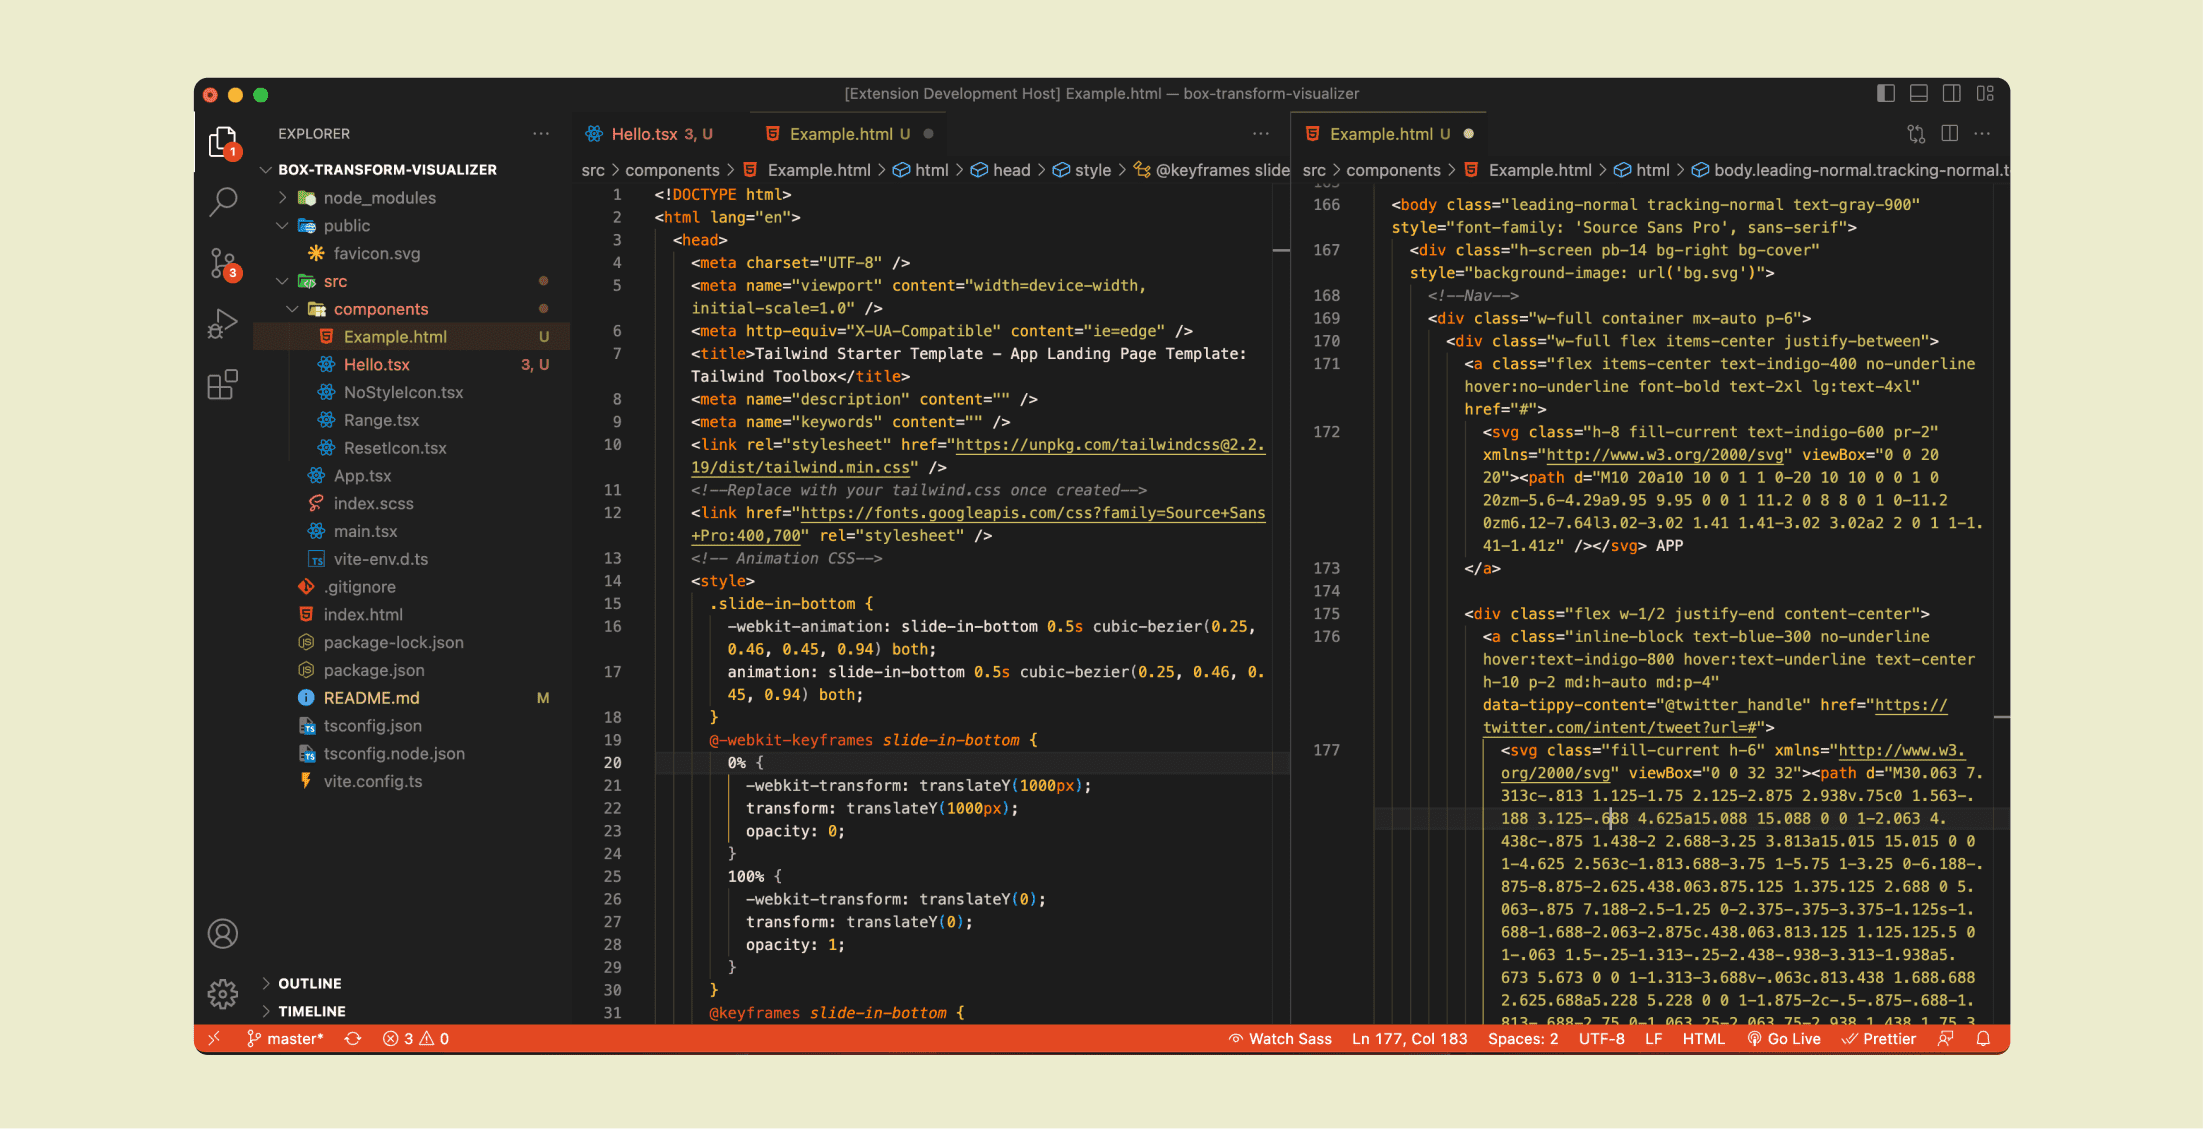The height and width of the screenshot is (1129, 2204).
Task: Click the Explorer more actions ellipsis
Action: [x=541, y=133]
